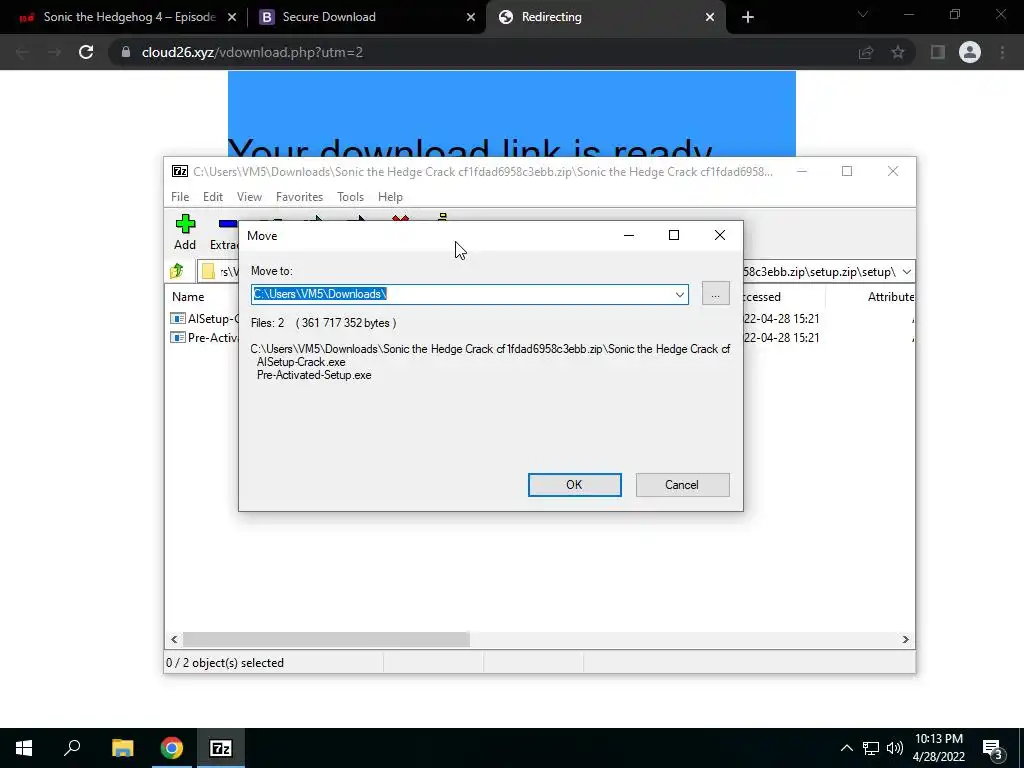Minimize the Move dialog
The image size is (1024, 768).
click(629, 235)
